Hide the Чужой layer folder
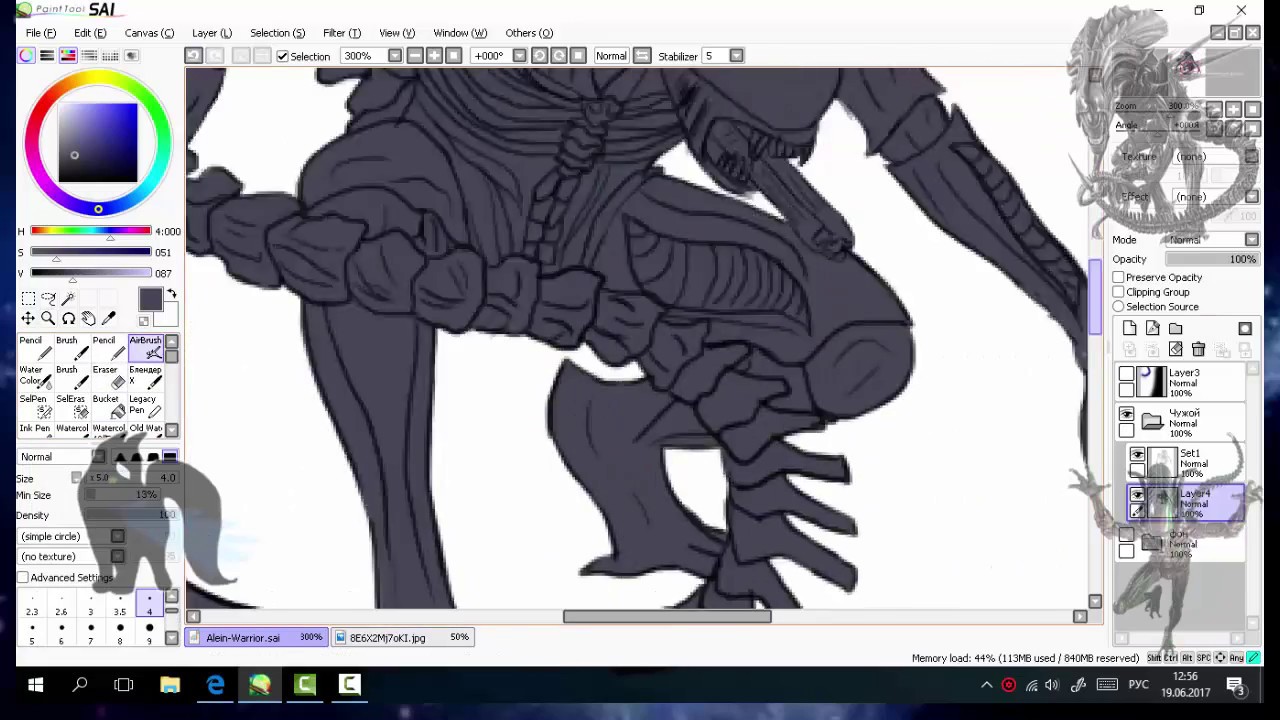Screen dimensions: 1280x720 pos(1127,415)
